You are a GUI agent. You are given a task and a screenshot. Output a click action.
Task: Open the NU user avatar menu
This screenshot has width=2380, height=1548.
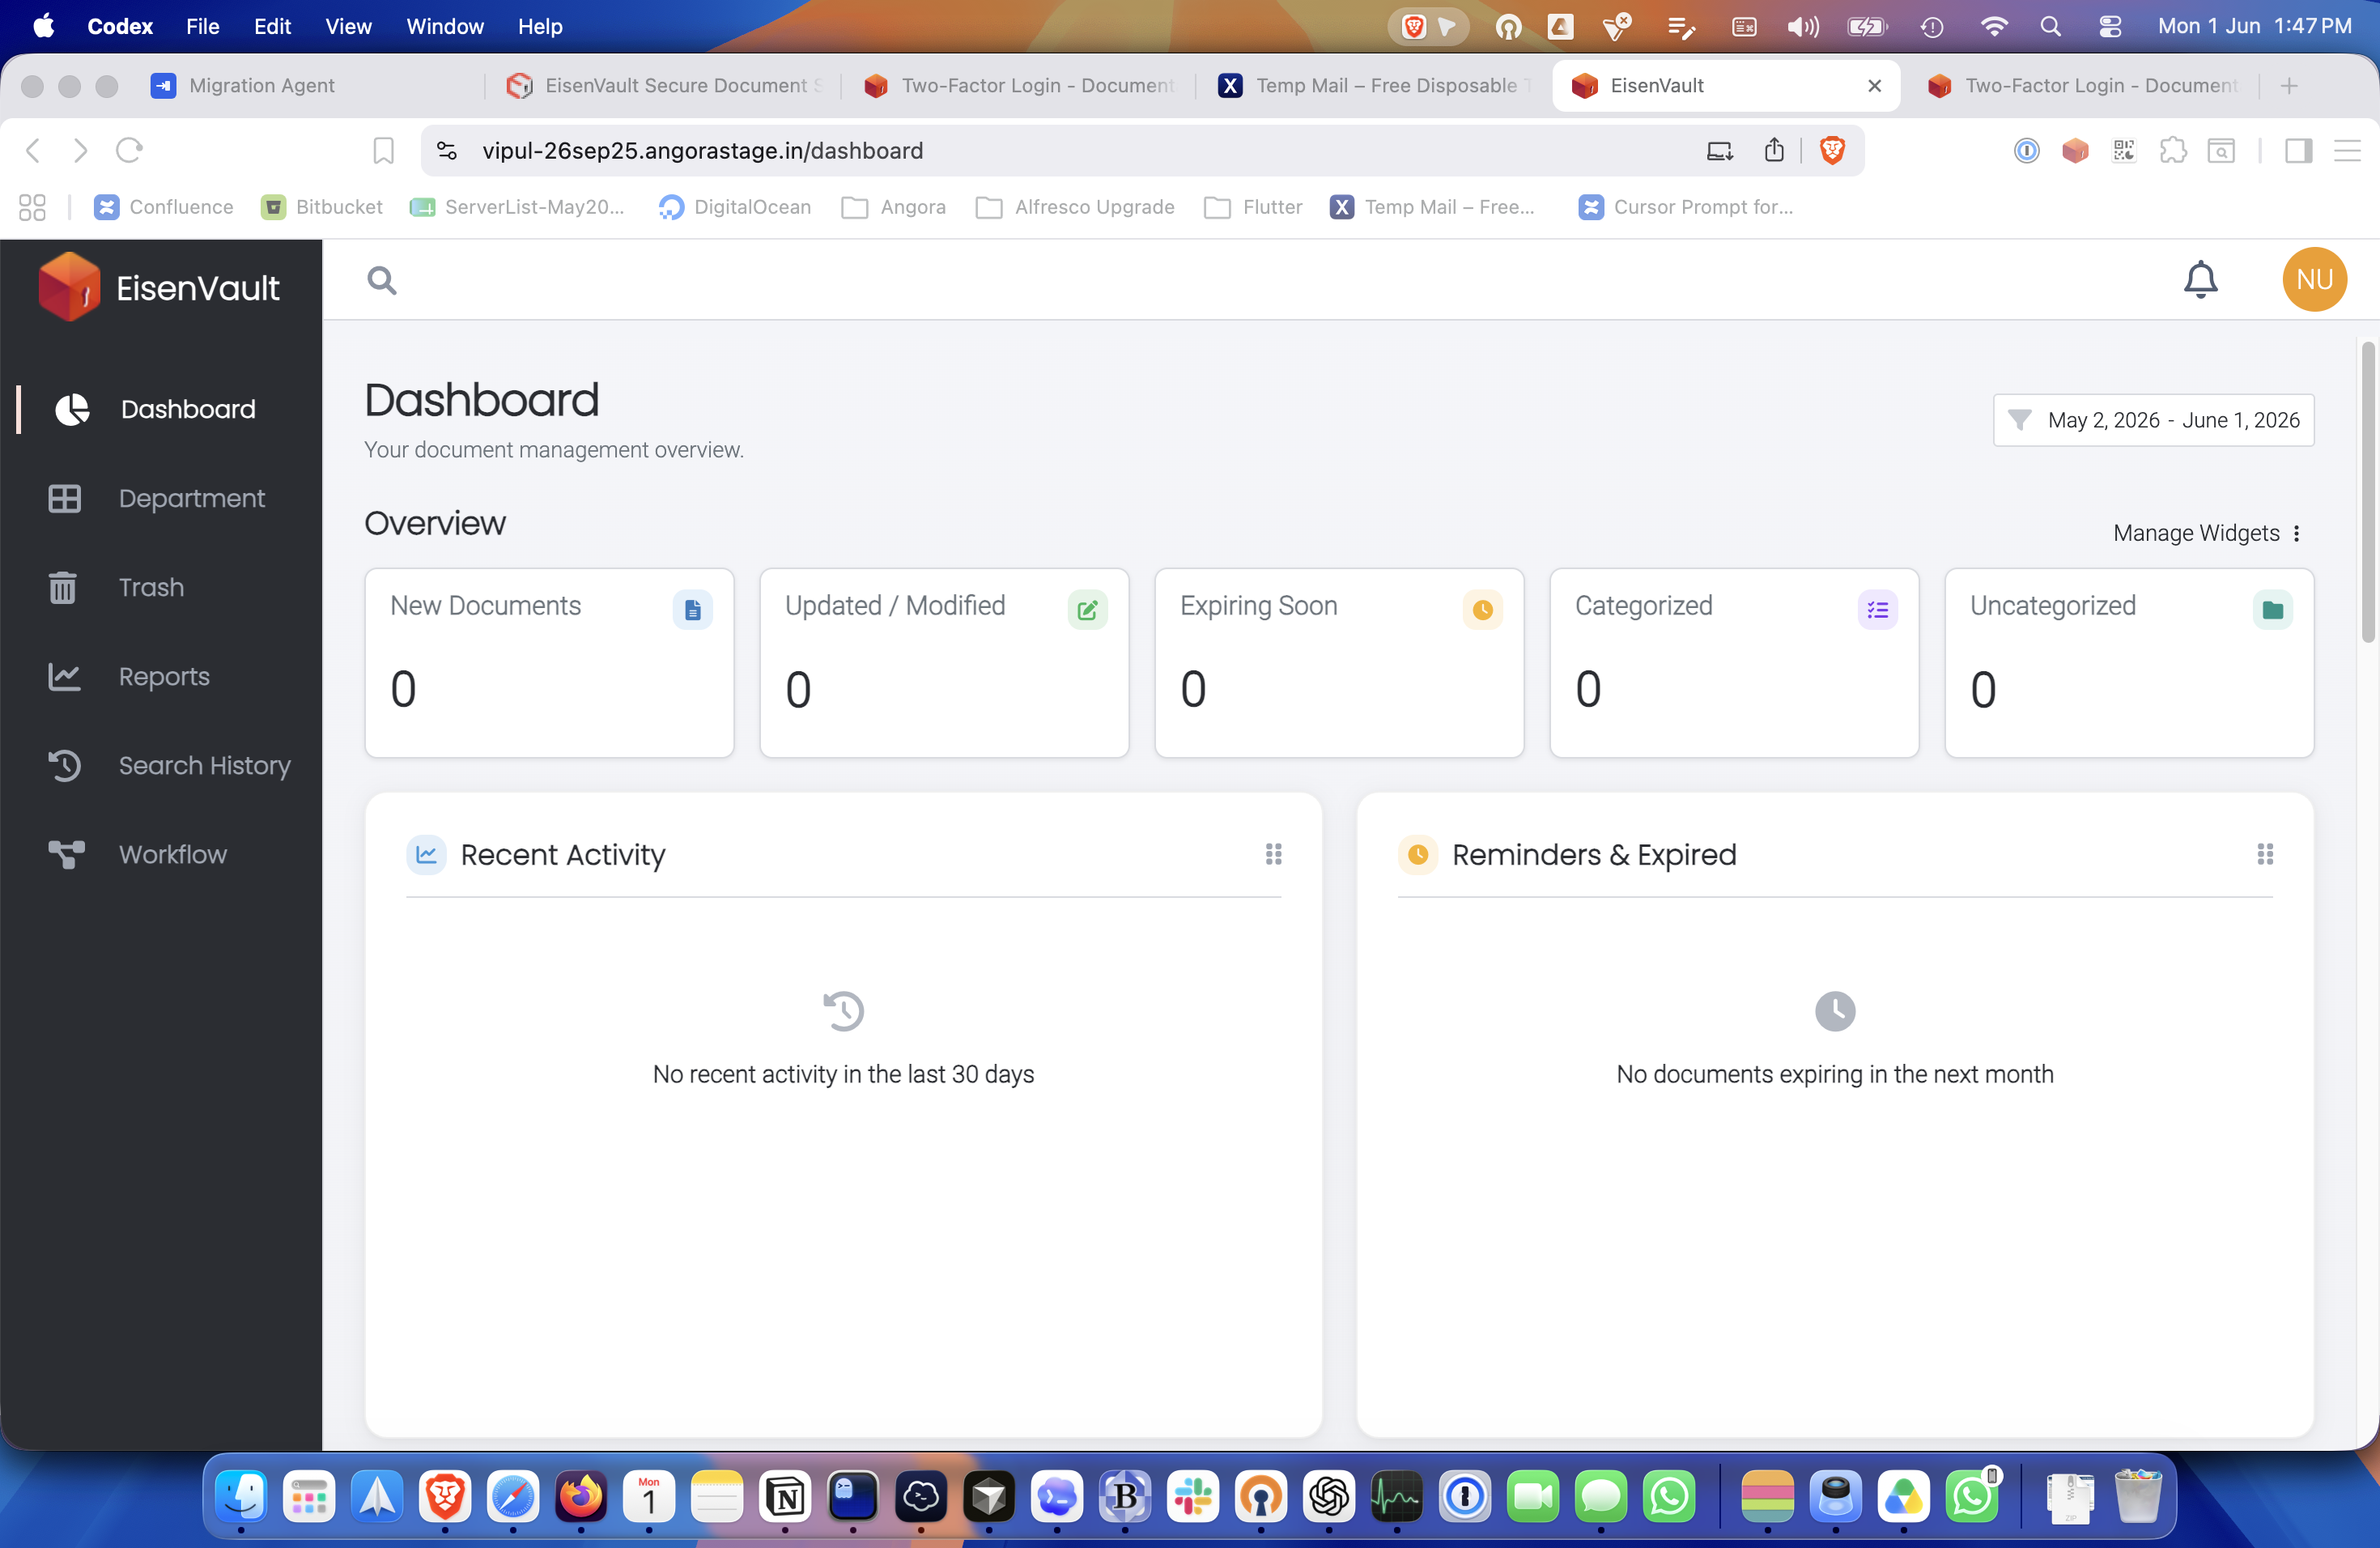[x=2314, y=279]
